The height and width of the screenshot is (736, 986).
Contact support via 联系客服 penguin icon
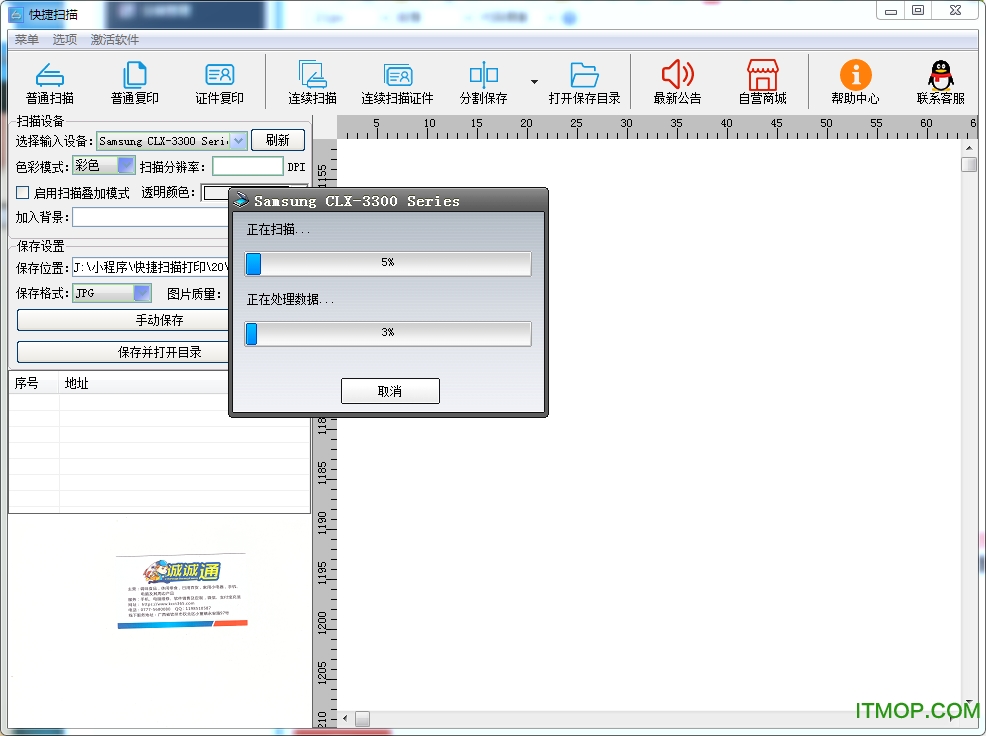click(940, 75)
